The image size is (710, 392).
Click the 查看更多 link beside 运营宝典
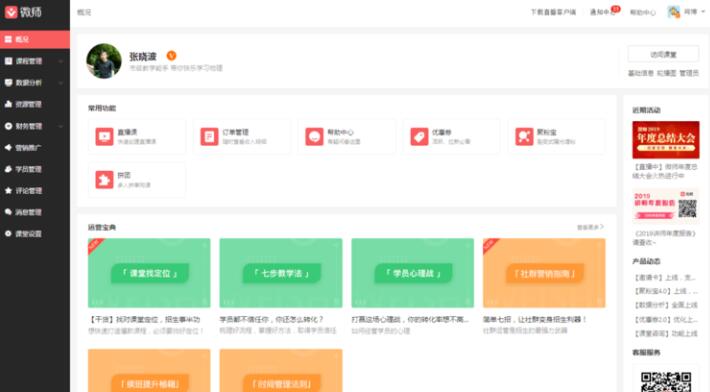[x=590, y=227]
